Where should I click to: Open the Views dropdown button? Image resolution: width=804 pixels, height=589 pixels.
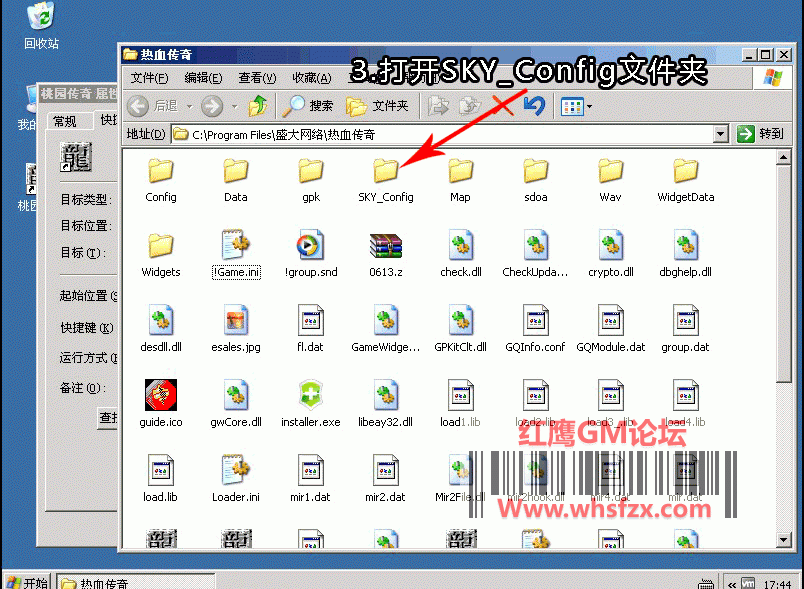click(x=576, y=107)
